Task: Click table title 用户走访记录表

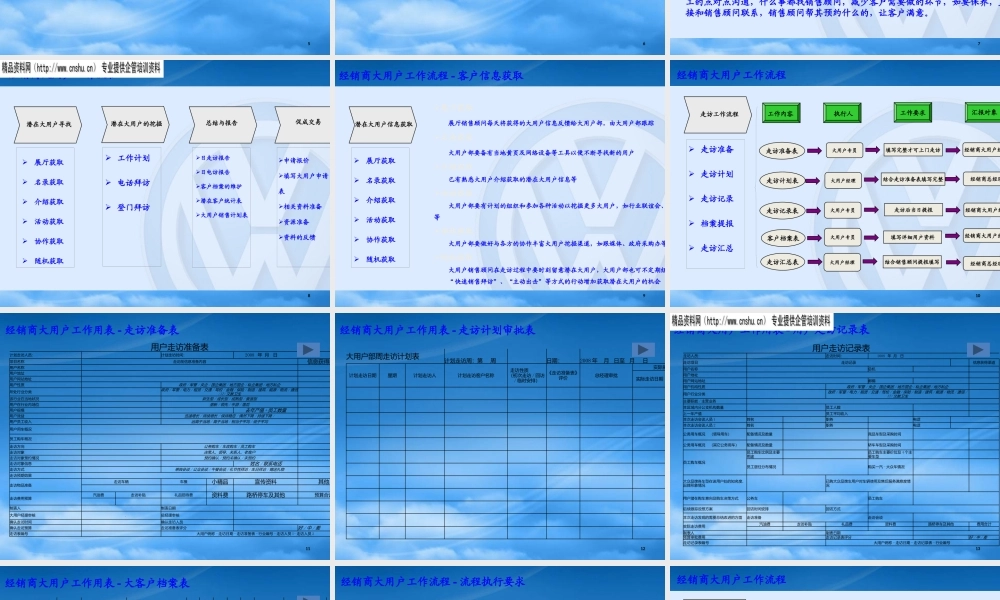Action: 841,348
